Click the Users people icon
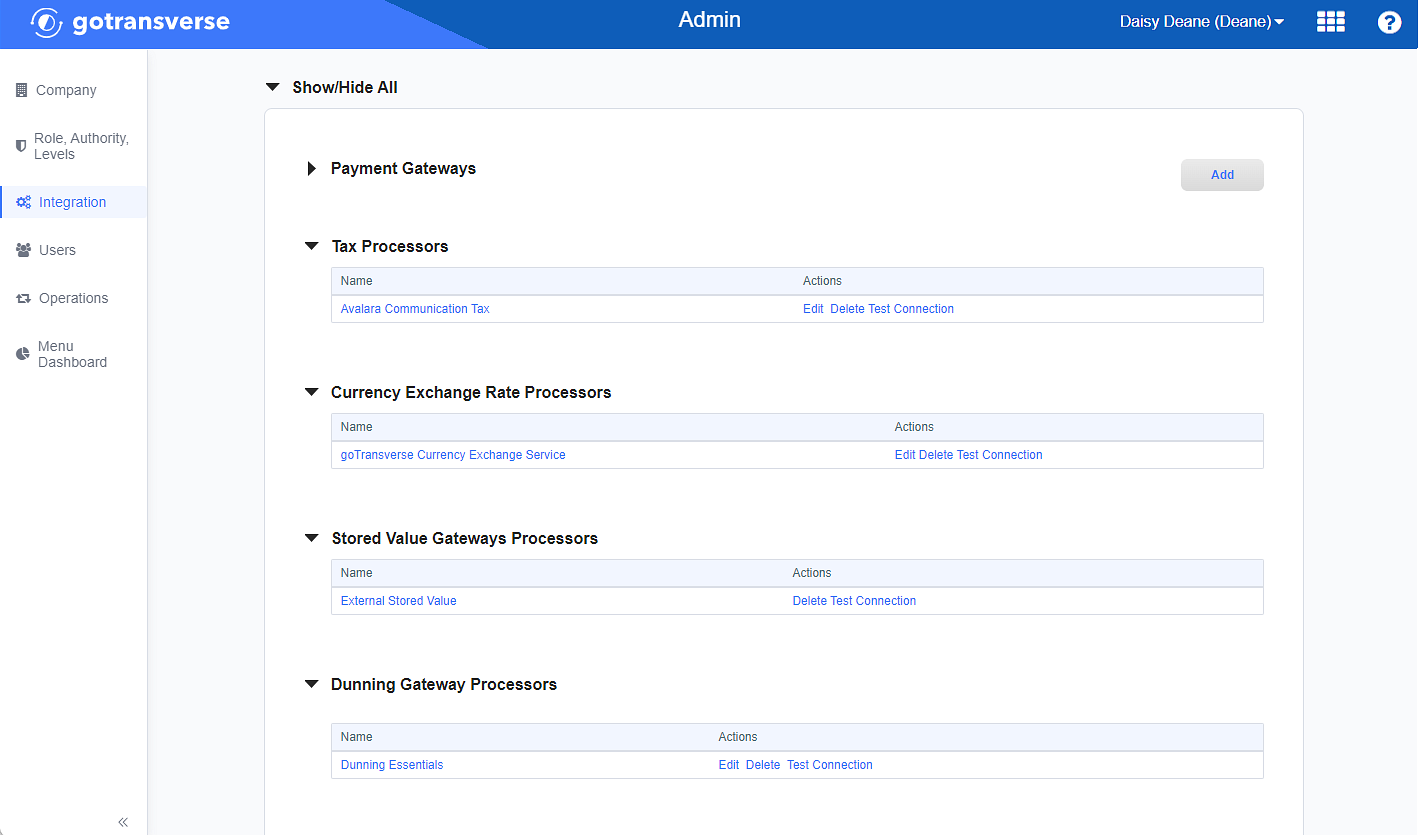Image resolution: width=1418 pixels, height=835 pixels. 23,250
